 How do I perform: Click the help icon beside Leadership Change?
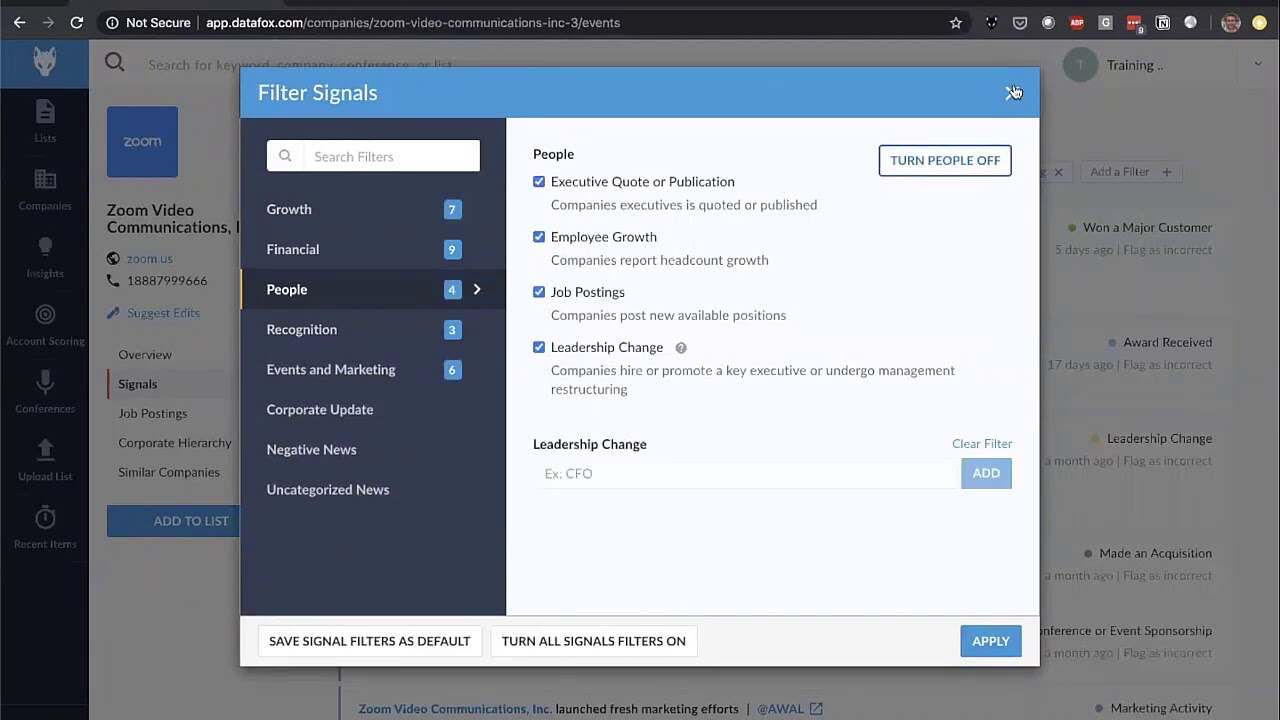(x=681, y=348)
